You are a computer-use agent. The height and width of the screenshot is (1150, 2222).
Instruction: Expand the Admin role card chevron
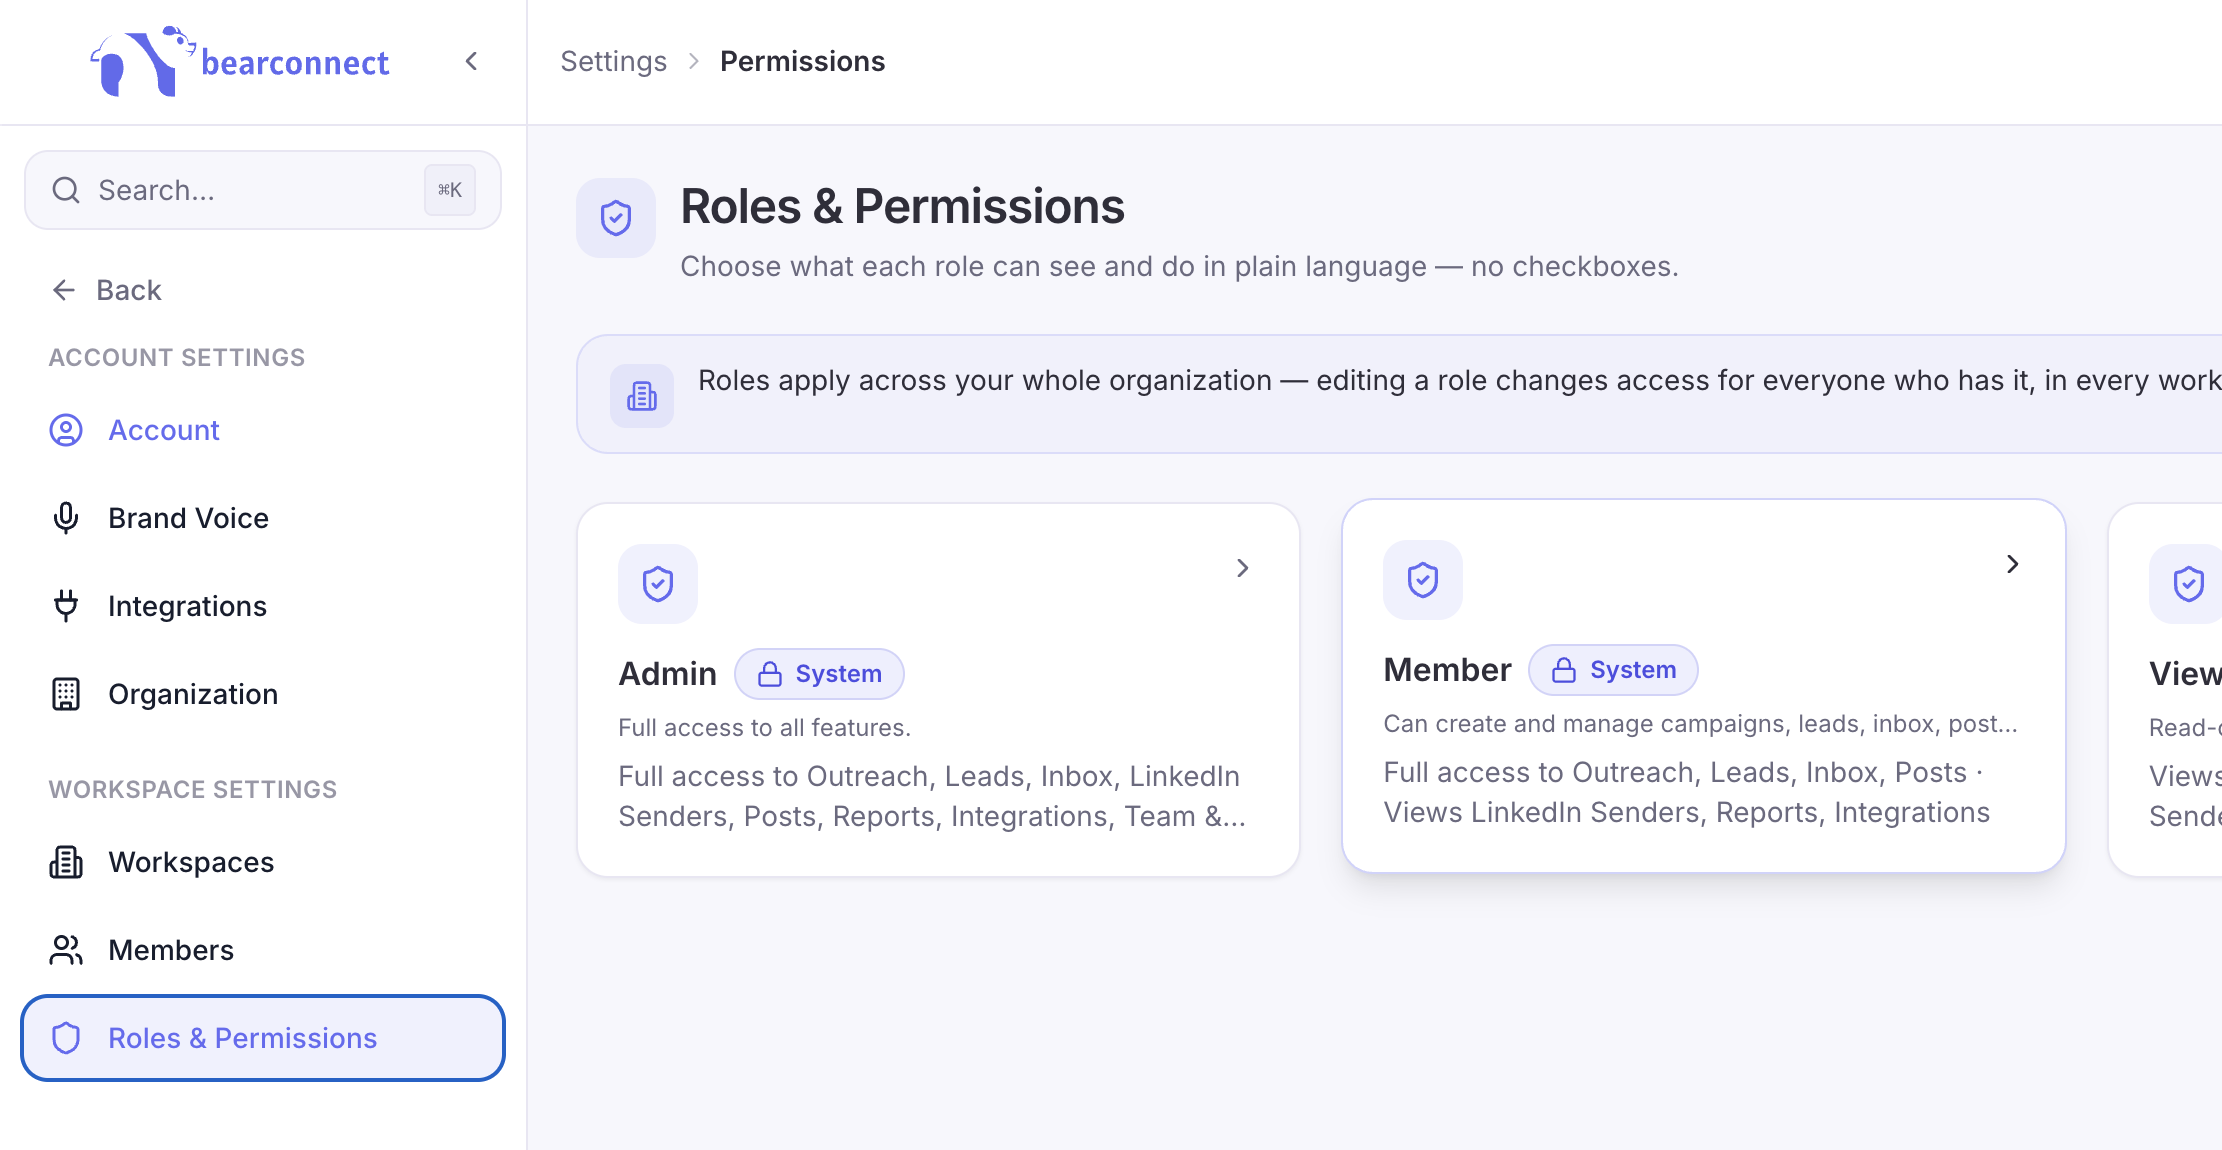[x=1243, y=568]
